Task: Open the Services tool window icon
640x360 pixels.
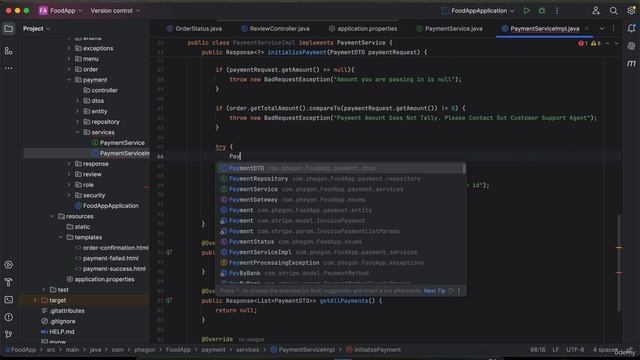Action: (x=9, y=265)
